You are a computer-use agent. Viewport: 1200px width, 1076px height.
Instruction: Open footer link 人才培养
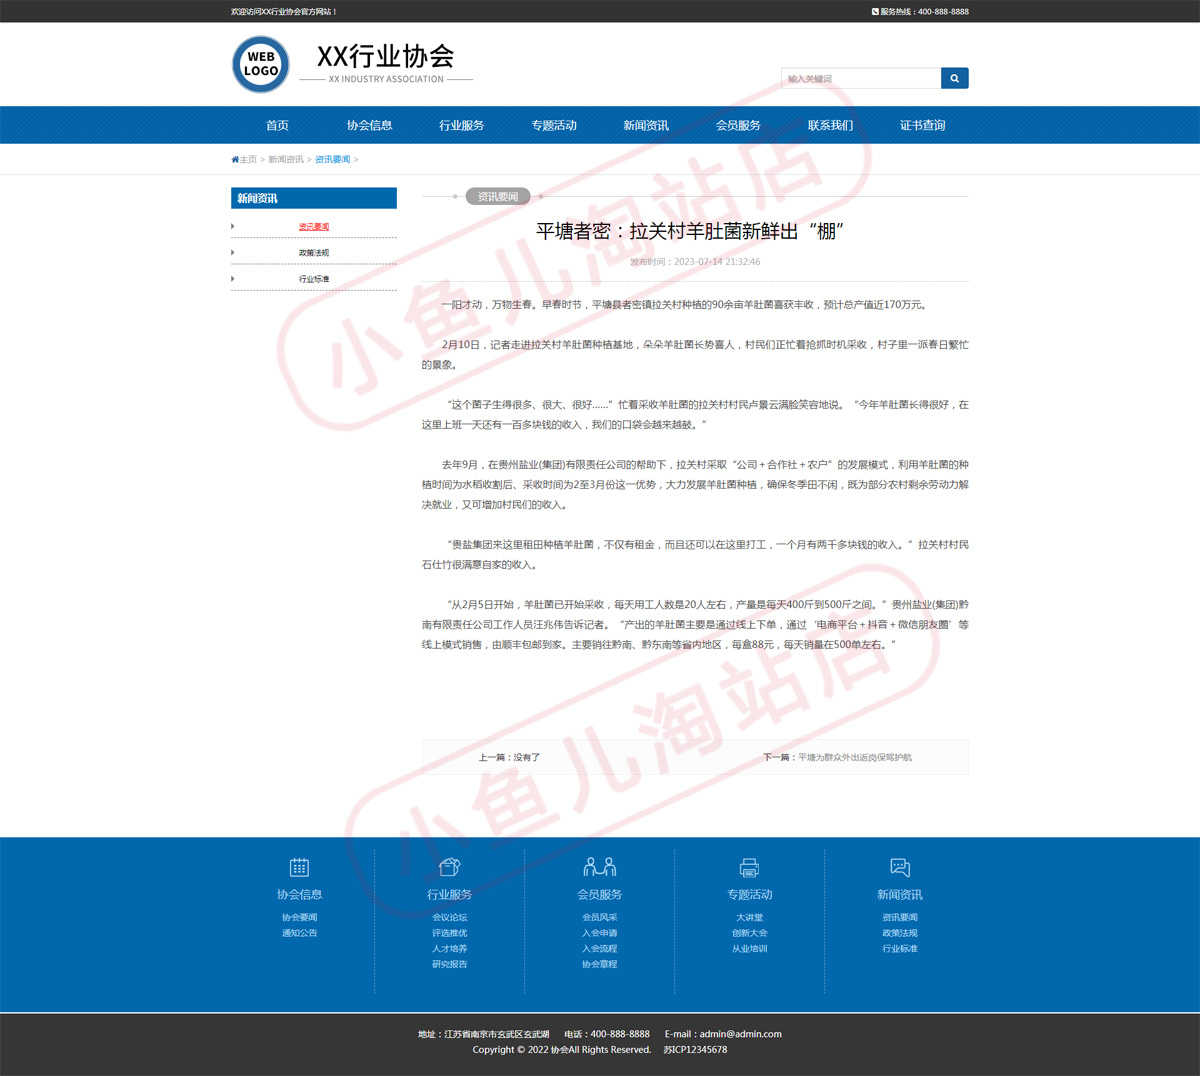449,948
